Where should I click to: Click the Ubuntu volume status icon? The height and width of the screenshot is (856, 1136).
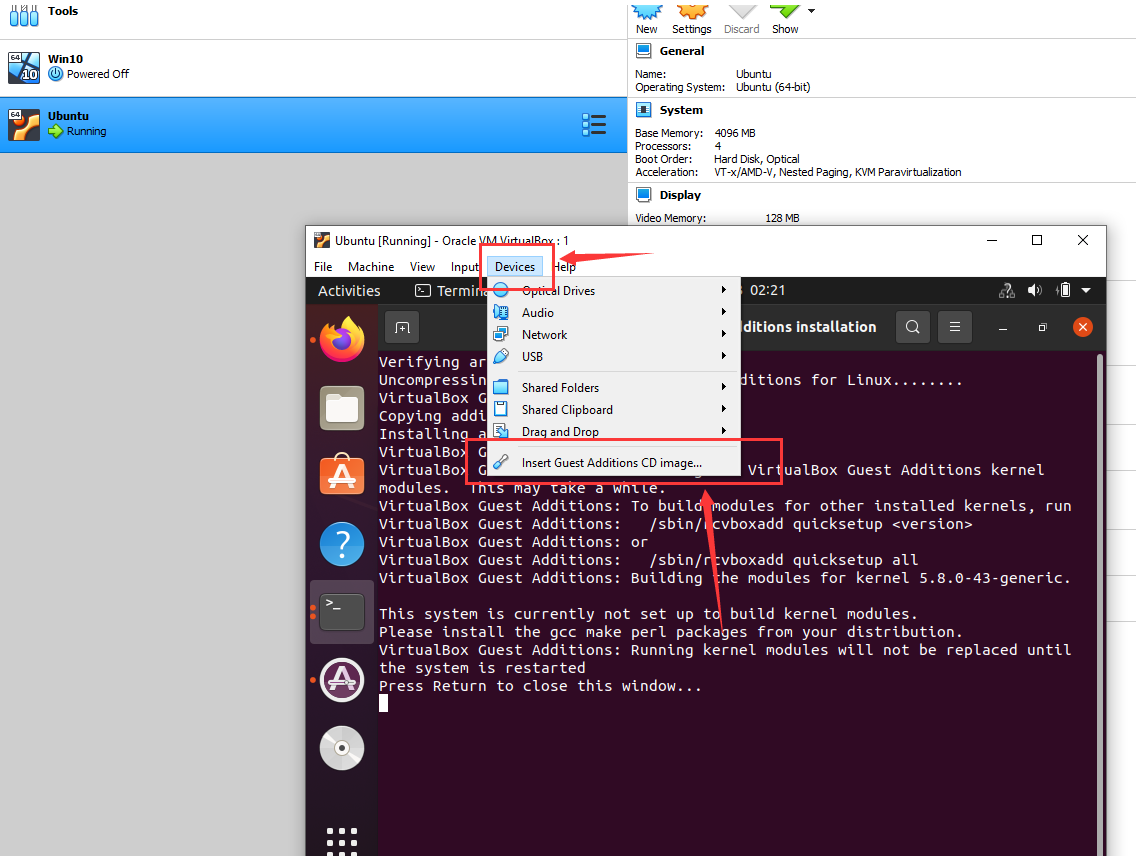(x=1035, y=290)
